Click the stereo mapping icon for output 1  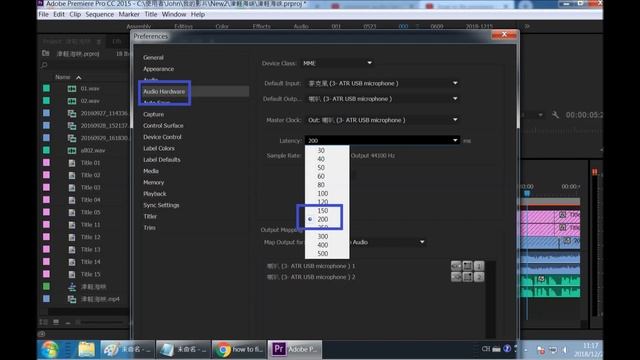(x=467, y=266)
